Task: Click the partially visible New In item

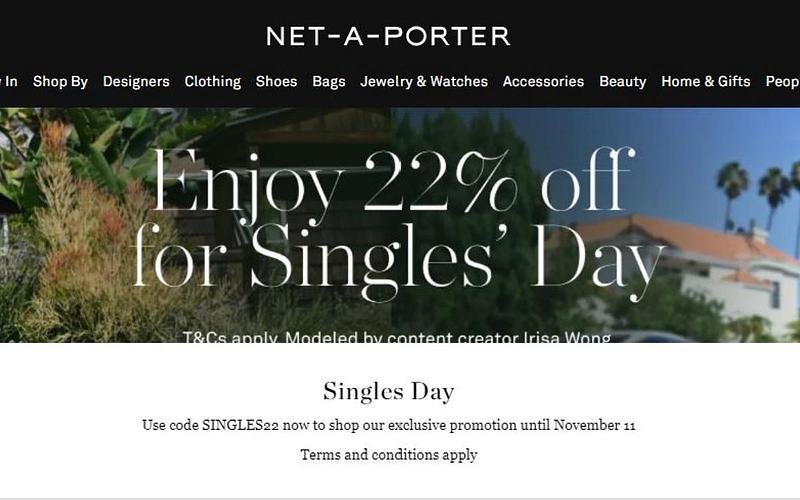Action: 9,82
